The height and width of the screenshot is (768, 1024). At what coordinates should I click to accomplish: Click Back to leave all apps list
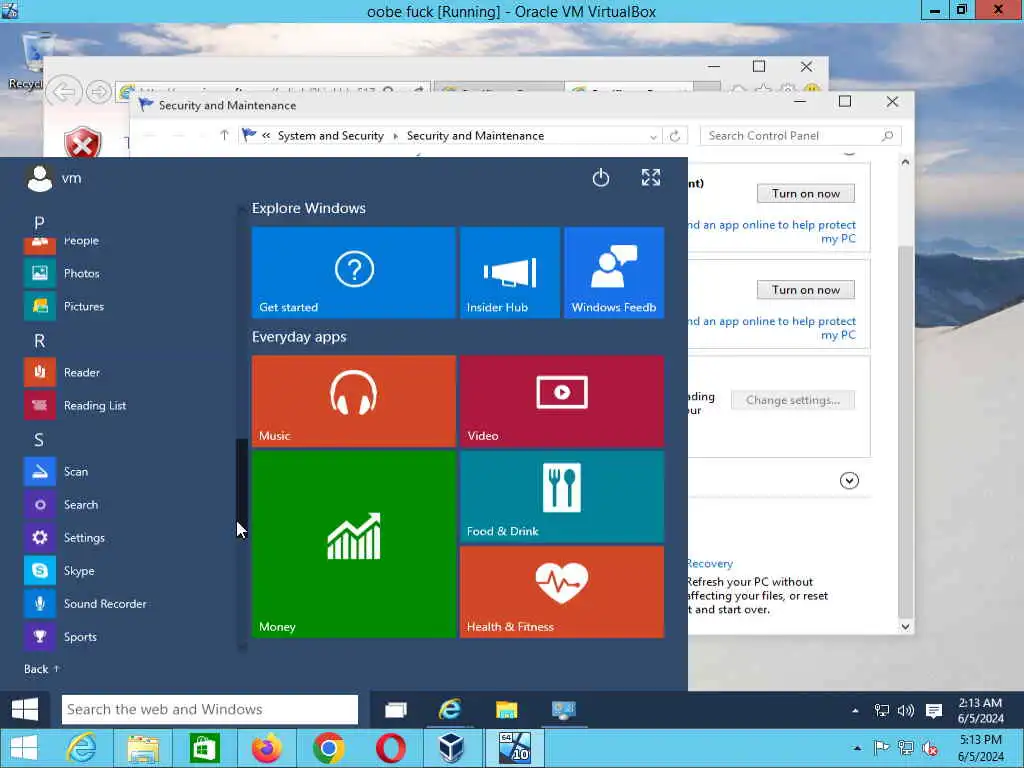[42, 669]
